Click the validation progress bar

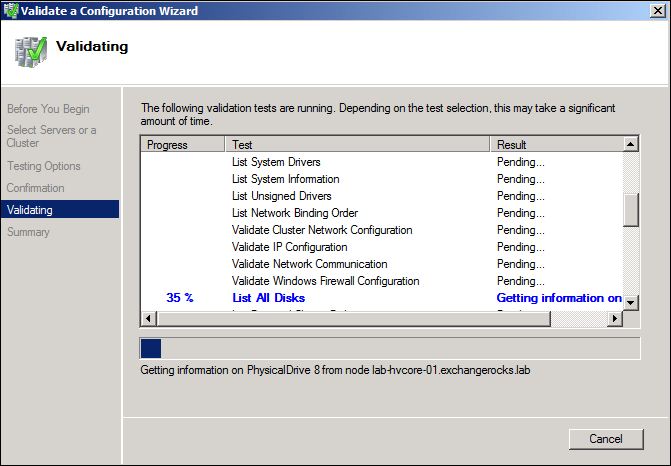(390, 348)
